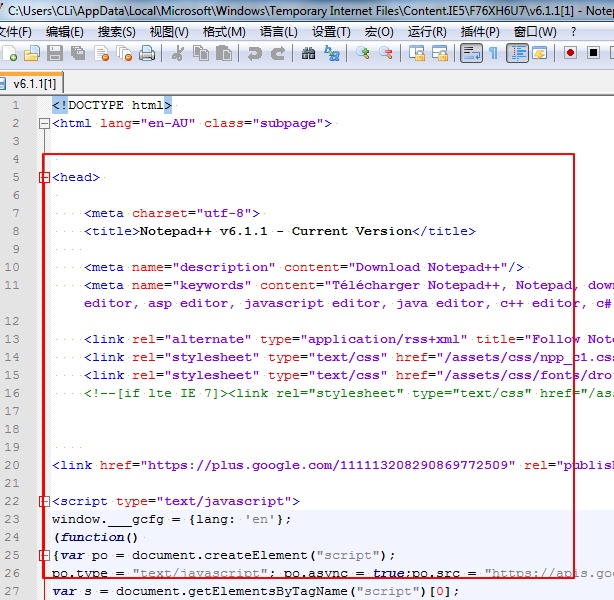
Task: Toggle indent guide display icon
Action: 517,53
